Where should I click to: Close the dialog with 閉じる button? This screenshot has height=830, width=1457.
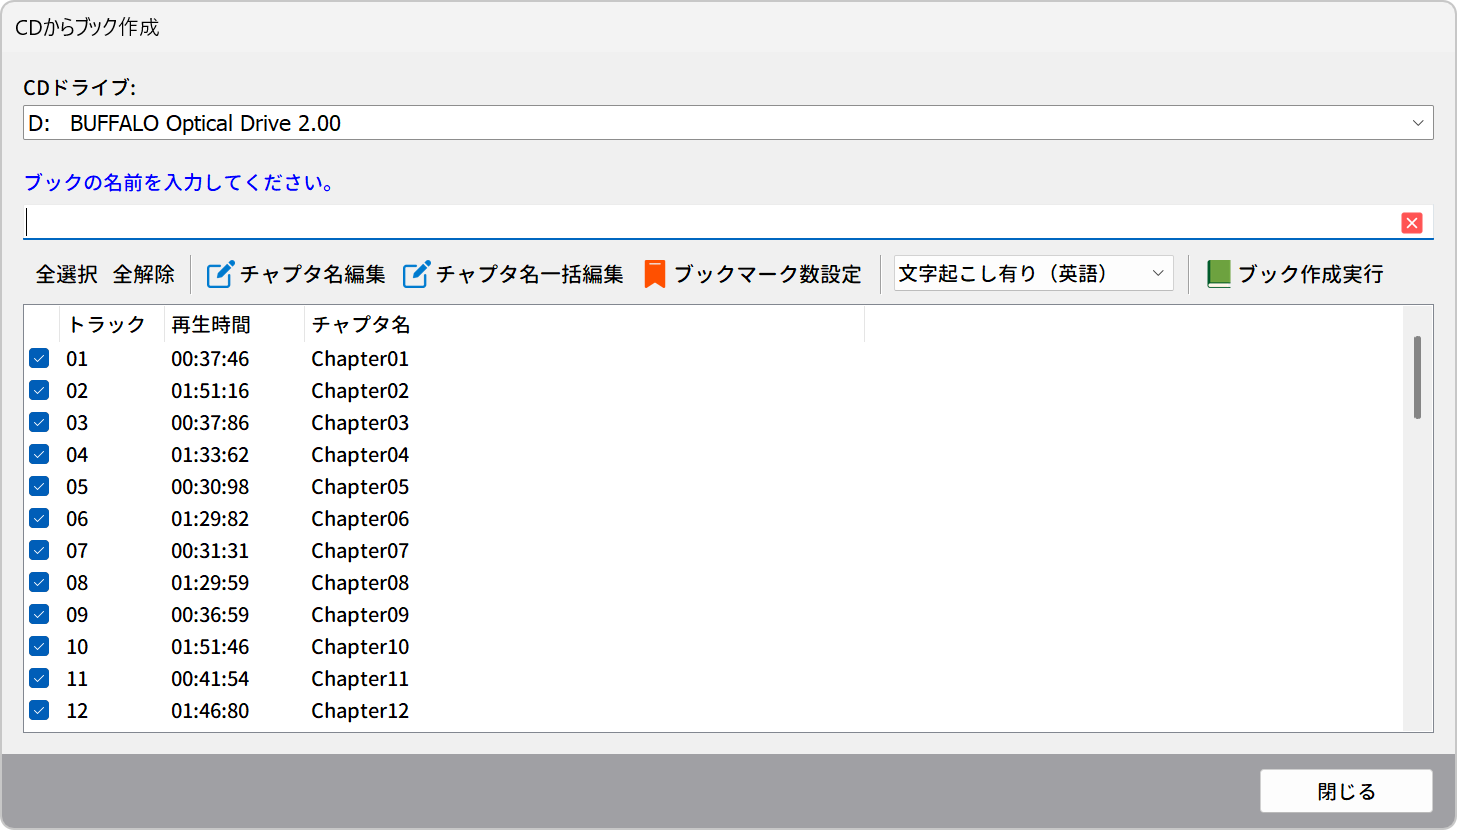1346,791
